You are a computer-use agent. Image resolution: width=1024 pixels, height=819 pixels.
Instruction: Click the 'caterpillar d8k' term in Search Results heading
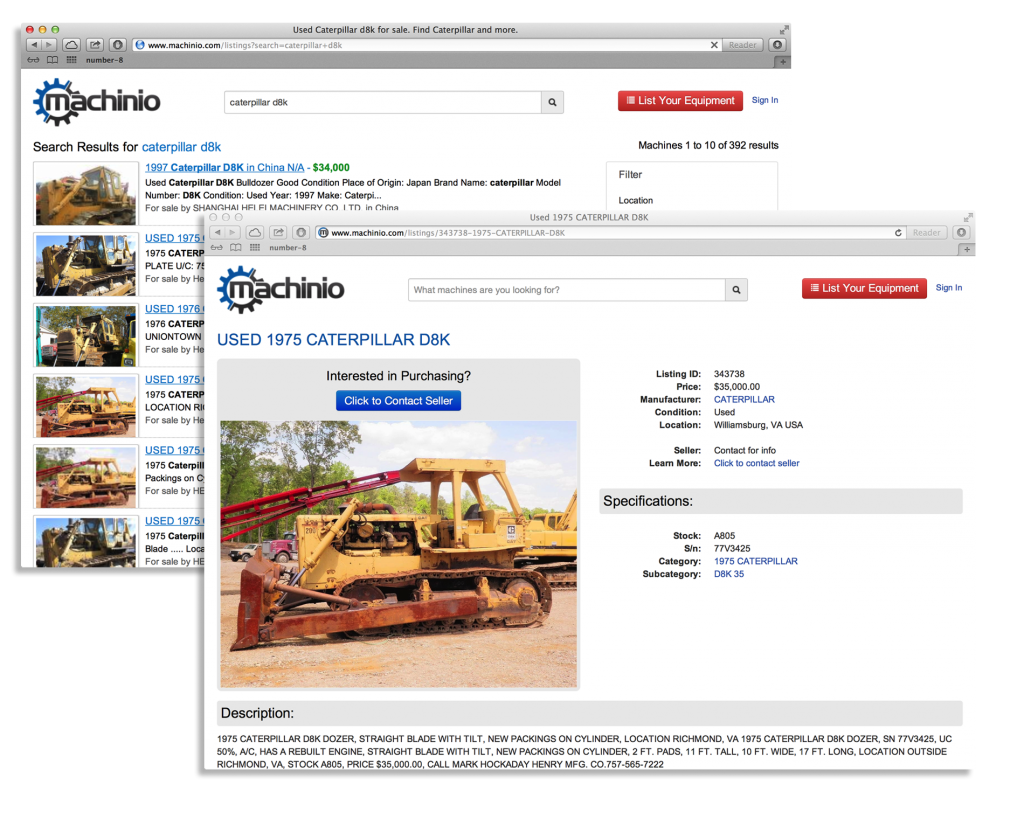[x=182, y=148]
